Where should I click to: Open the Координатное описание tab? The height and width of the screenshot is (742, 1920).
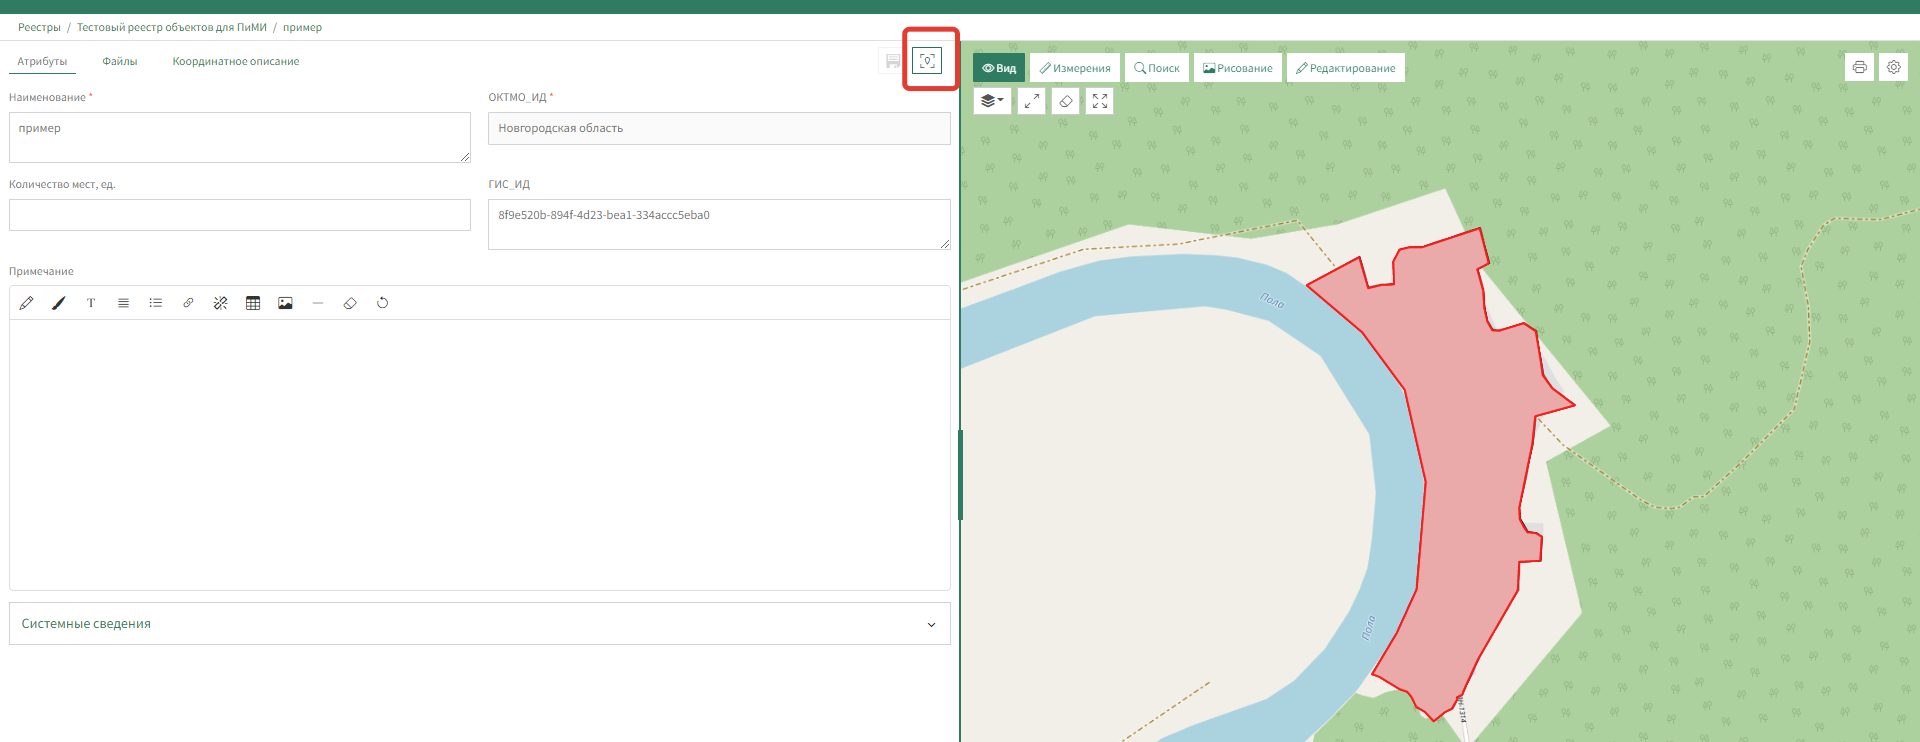(236, 62)
